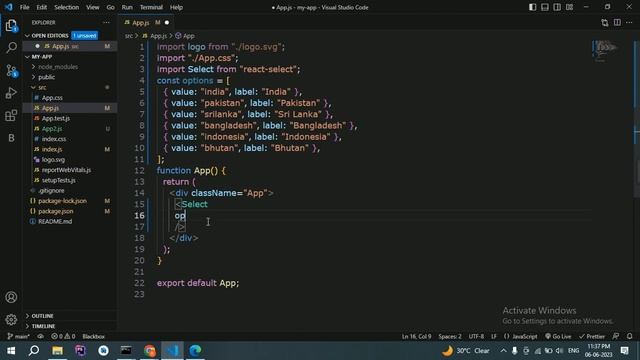The width and height of the screenshot is (640, 360).
Task: Click errors and warnings count in status bar
Action: coord(63,336)
